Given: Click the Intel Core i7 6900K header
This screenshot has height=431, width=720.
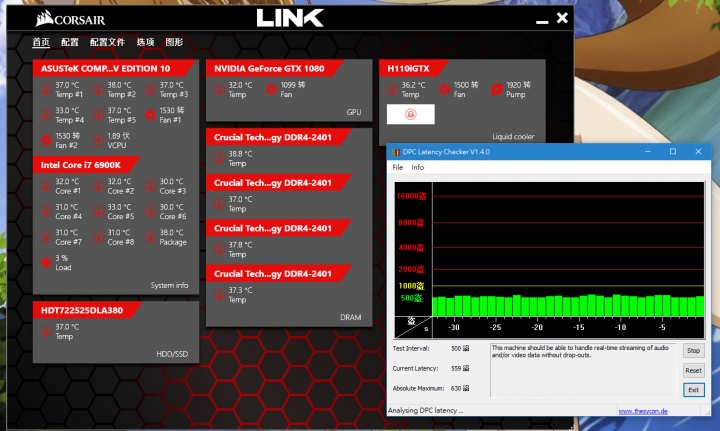Looking at the screenshot, I should (x=86, y=165).
